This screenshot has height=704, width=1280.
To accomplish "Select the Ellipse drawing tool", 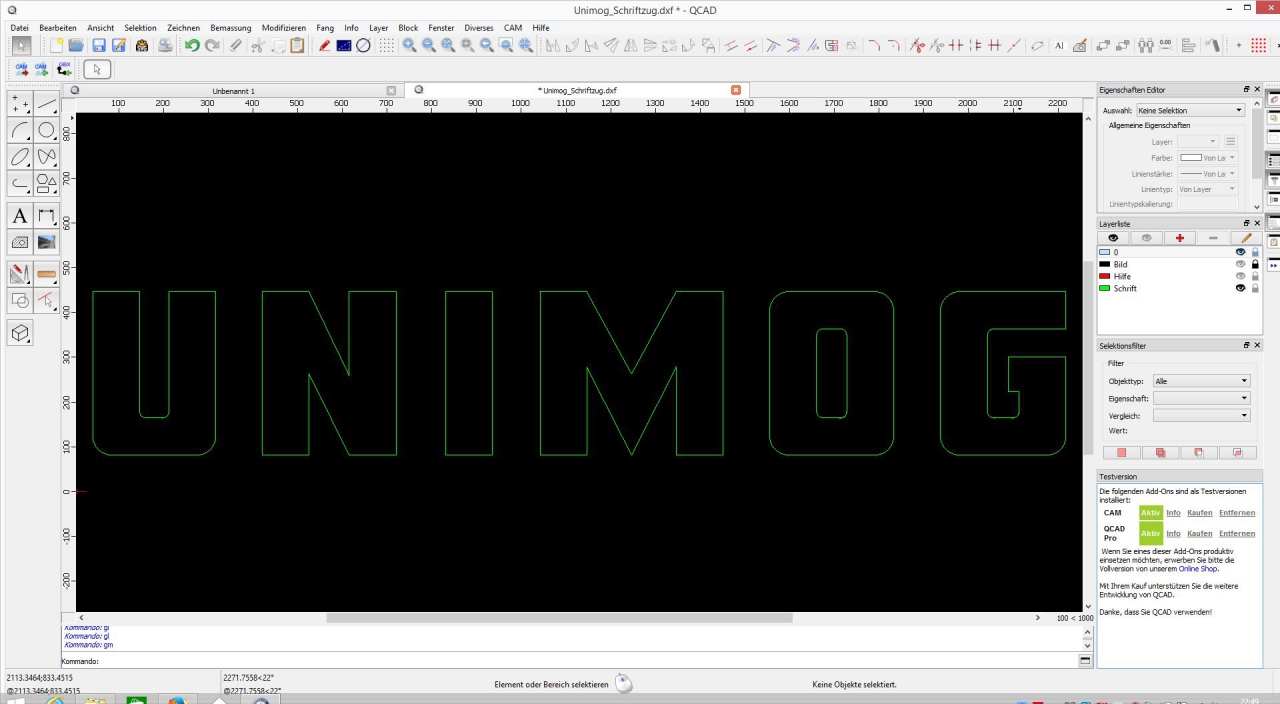I will tap(20, 157).
